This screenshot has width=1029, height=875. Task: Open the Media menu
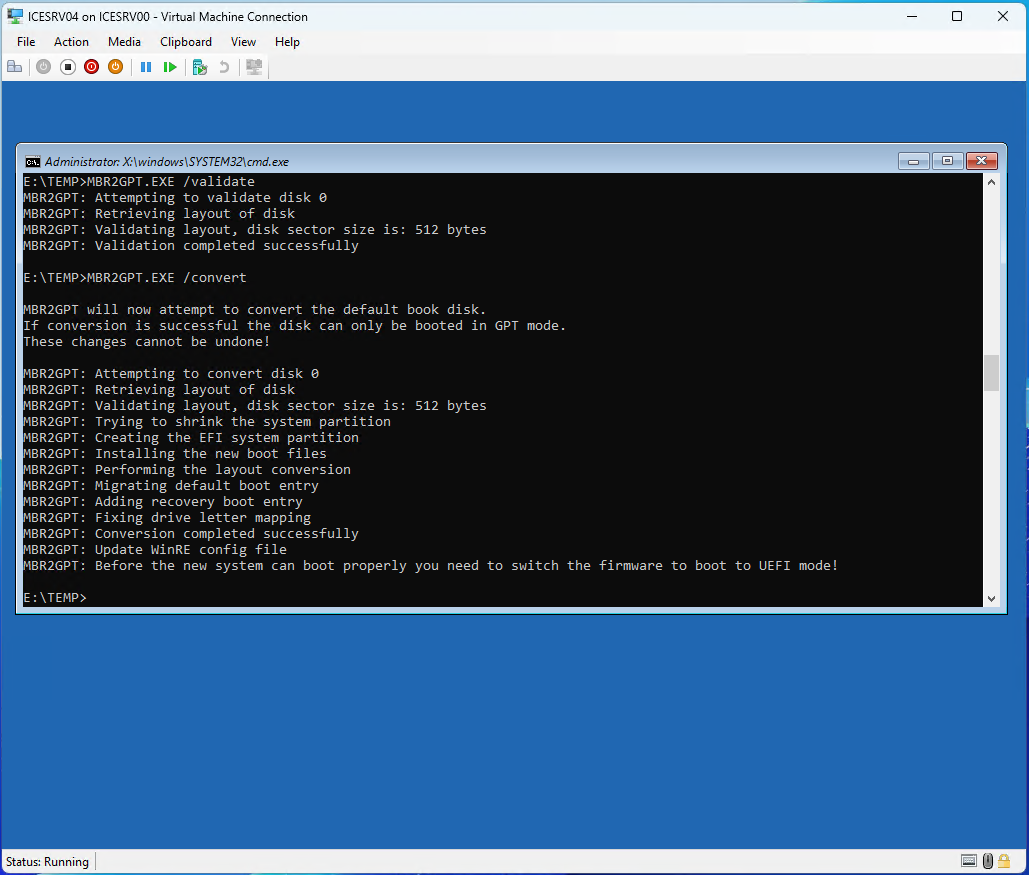pyautogui.click(x=124, y=42)
